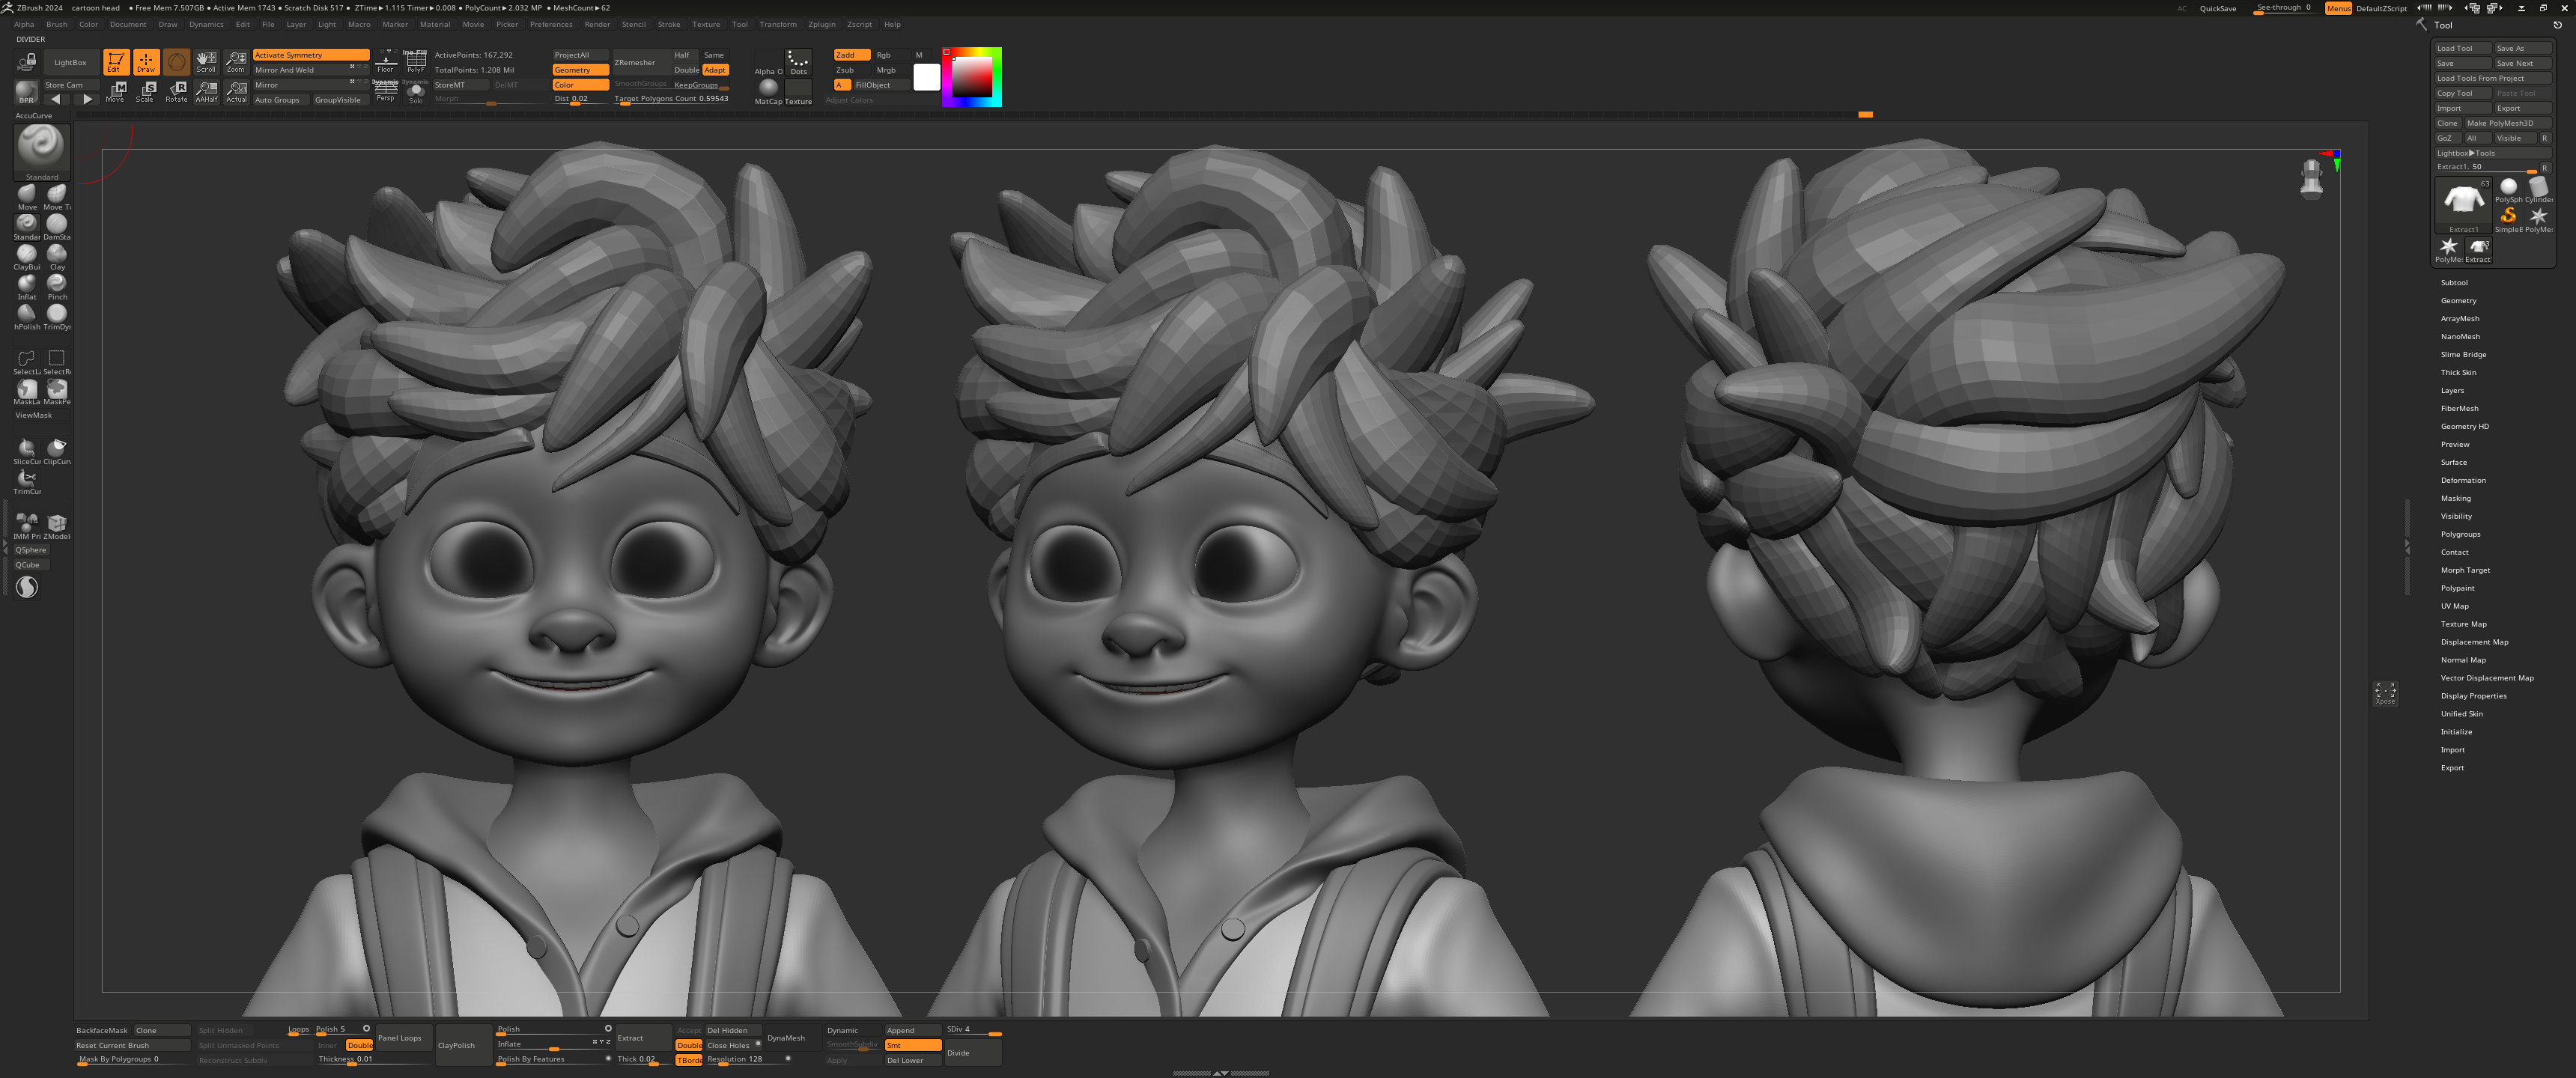This screenshot has width=2576, height=1078.
Task: Click the main color picker square
Action: (971, 77)
